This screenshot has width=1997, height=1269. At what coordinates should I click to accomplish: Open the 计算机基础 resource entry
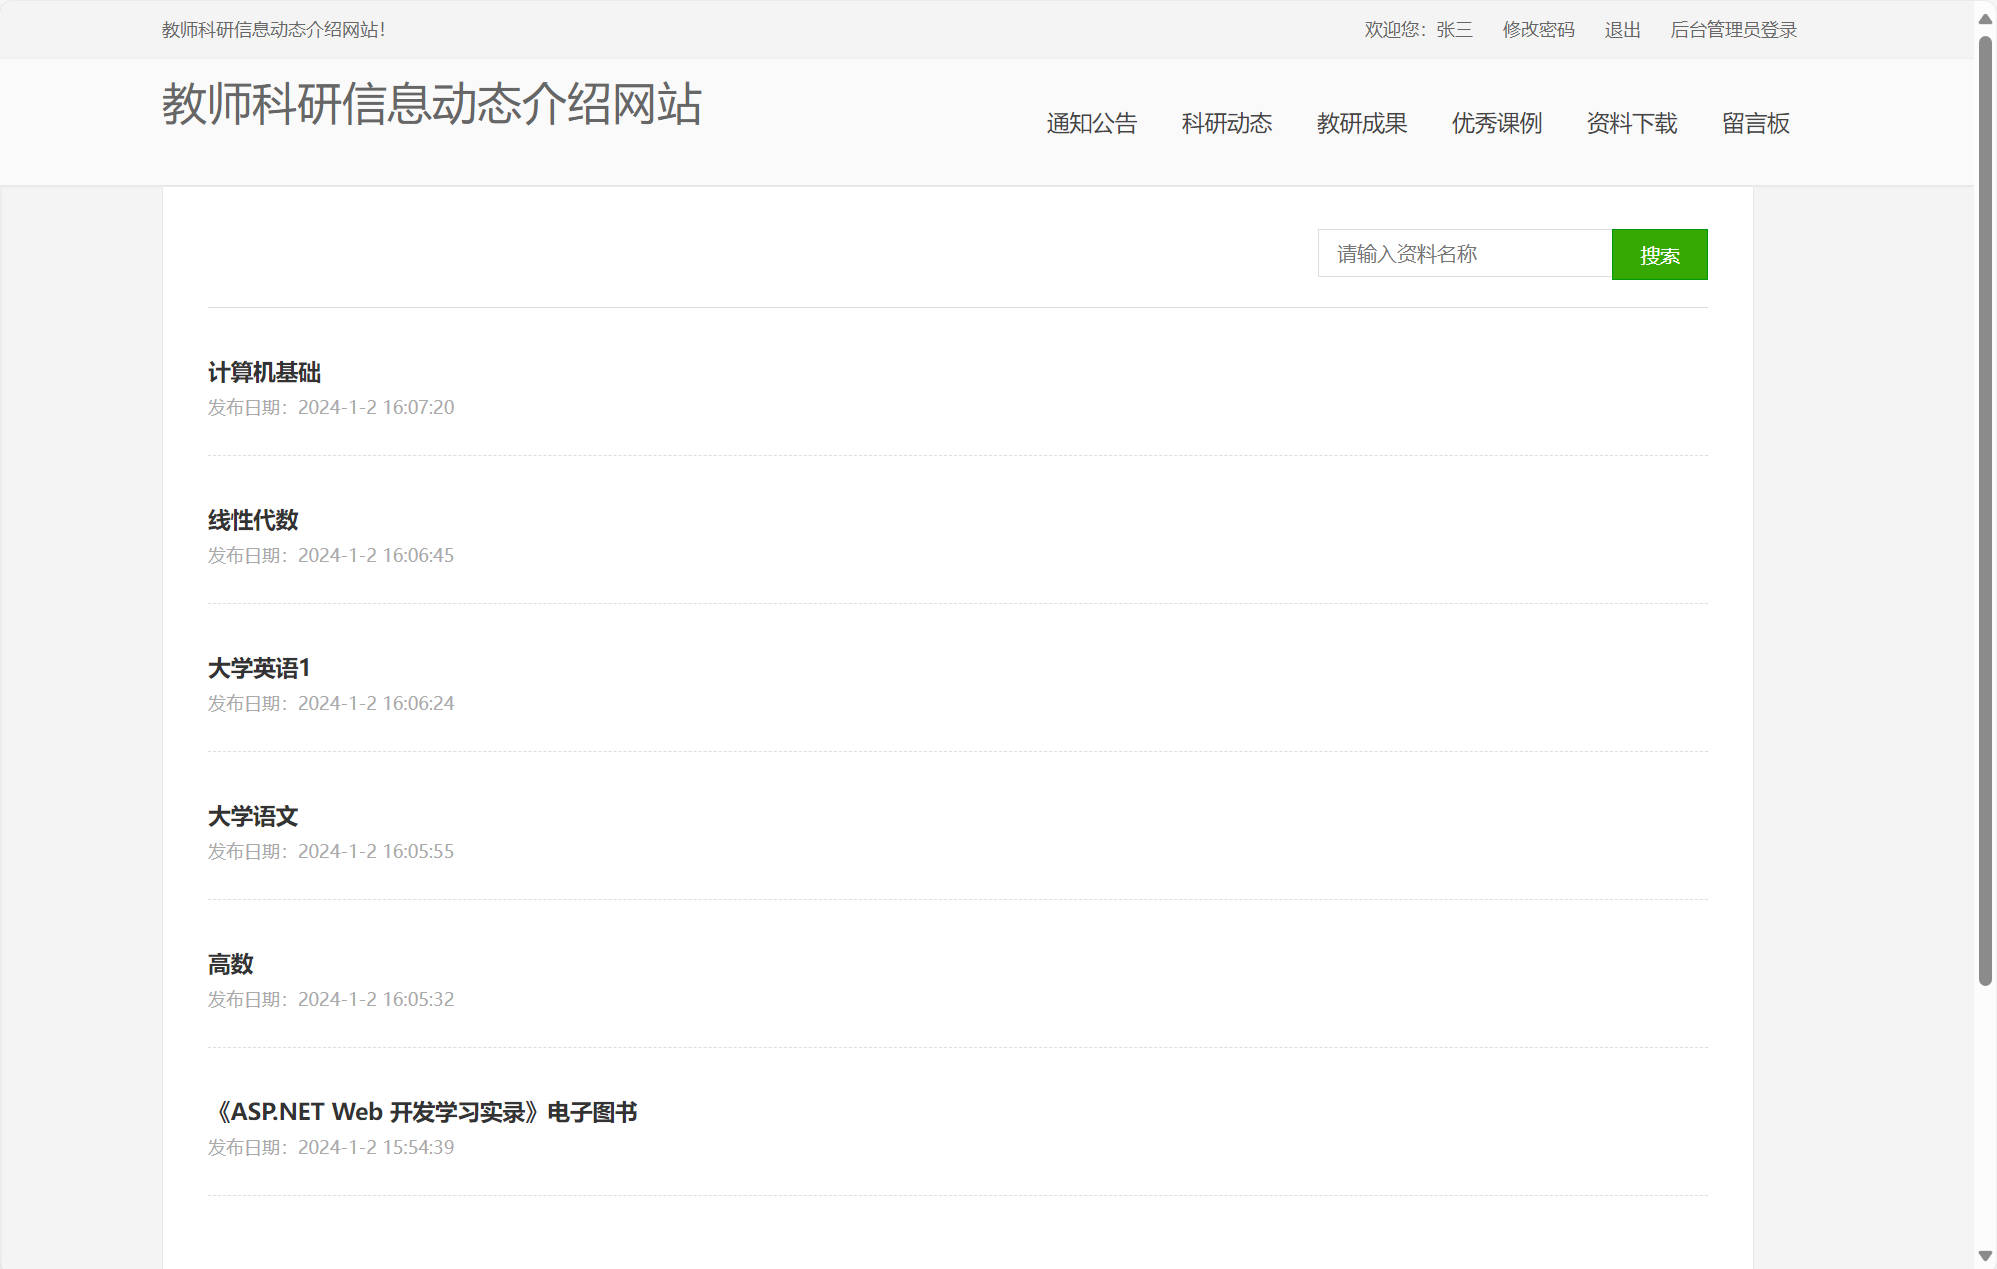click(264, 373)
